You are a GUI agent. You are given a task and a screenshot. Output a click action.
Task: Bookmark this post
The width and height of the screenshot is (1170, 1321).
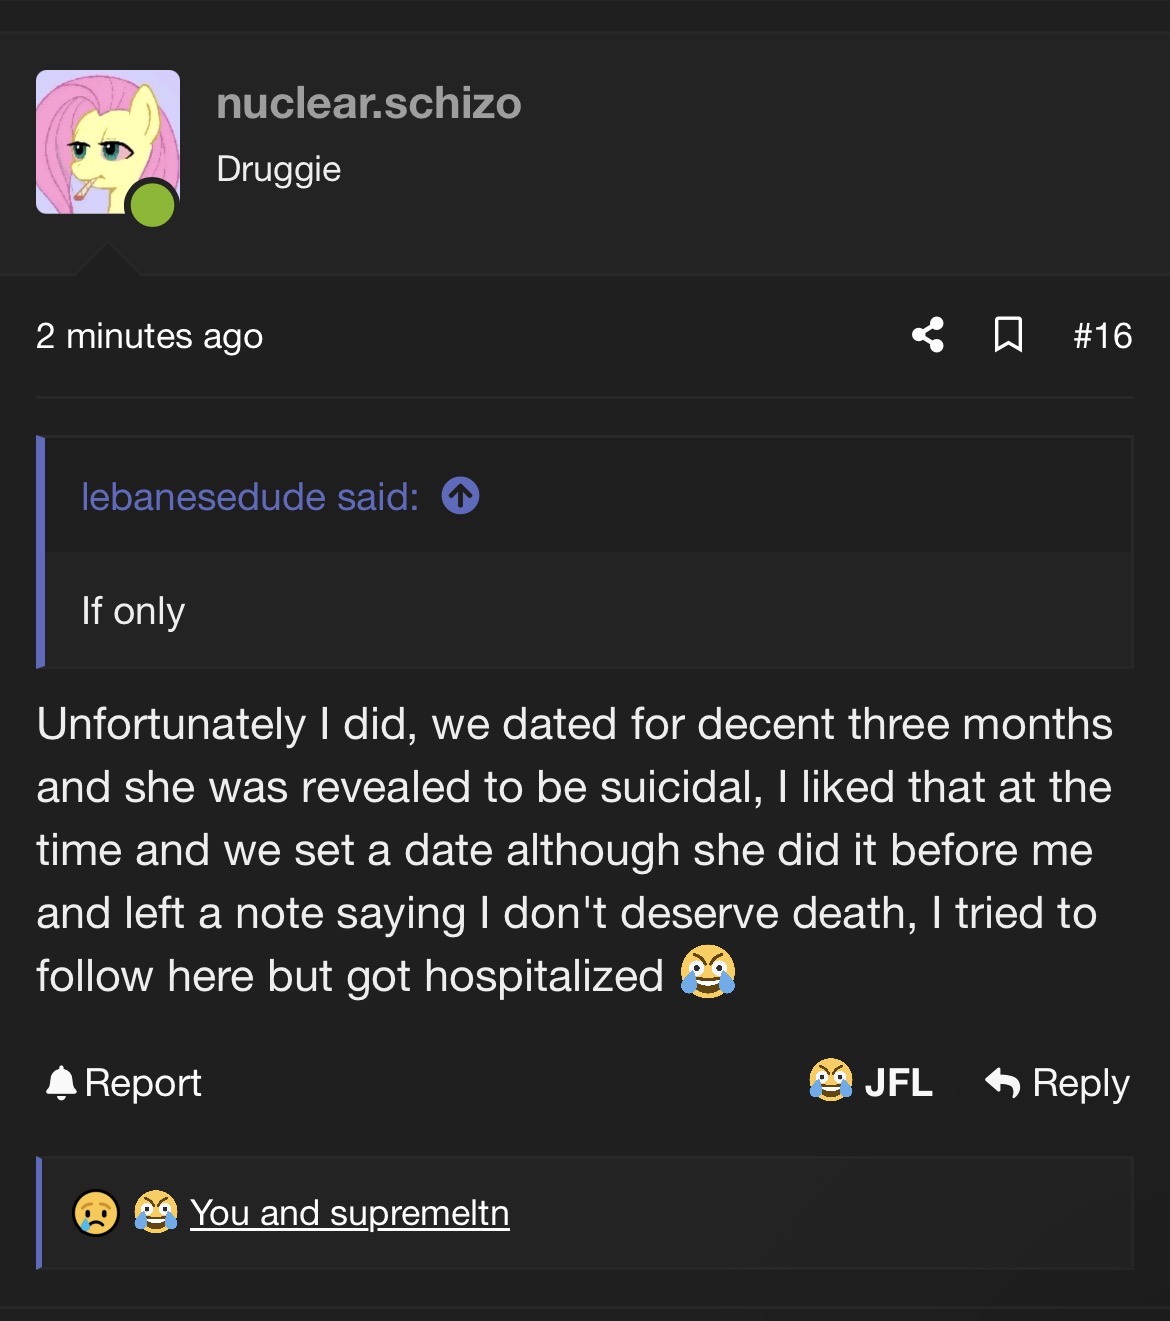pyautogui.click(x=1008, y=335)
